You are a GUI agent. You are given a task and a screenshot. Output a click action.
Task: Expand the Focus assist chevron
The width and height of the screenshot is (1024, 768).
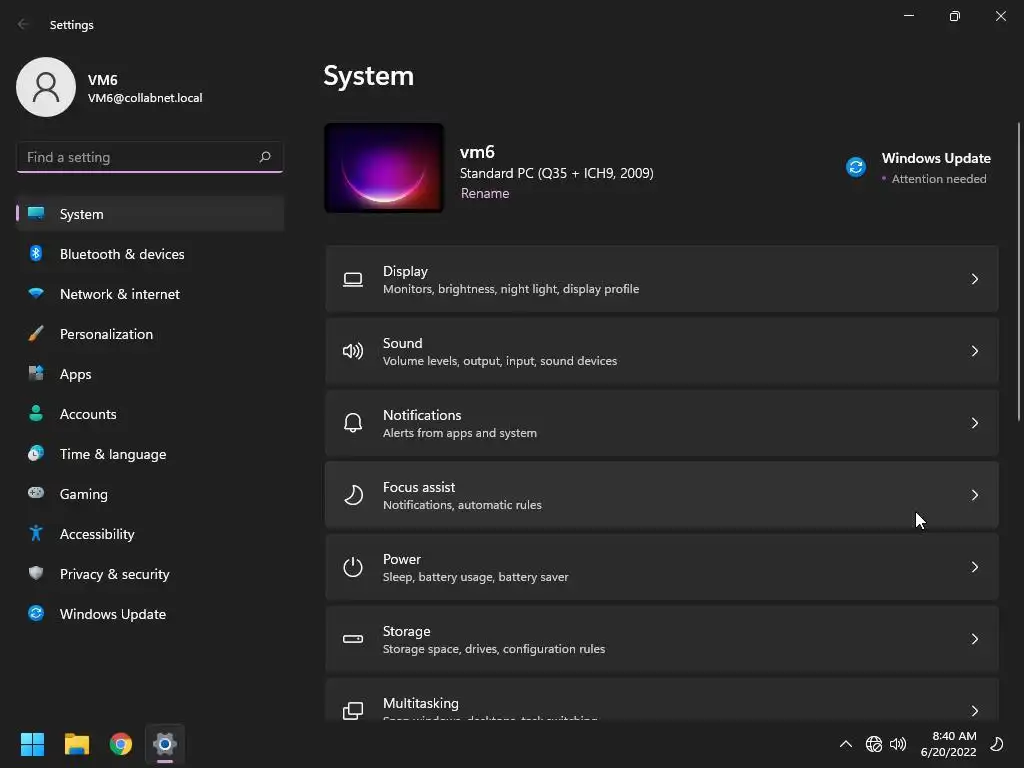[974, 495]
